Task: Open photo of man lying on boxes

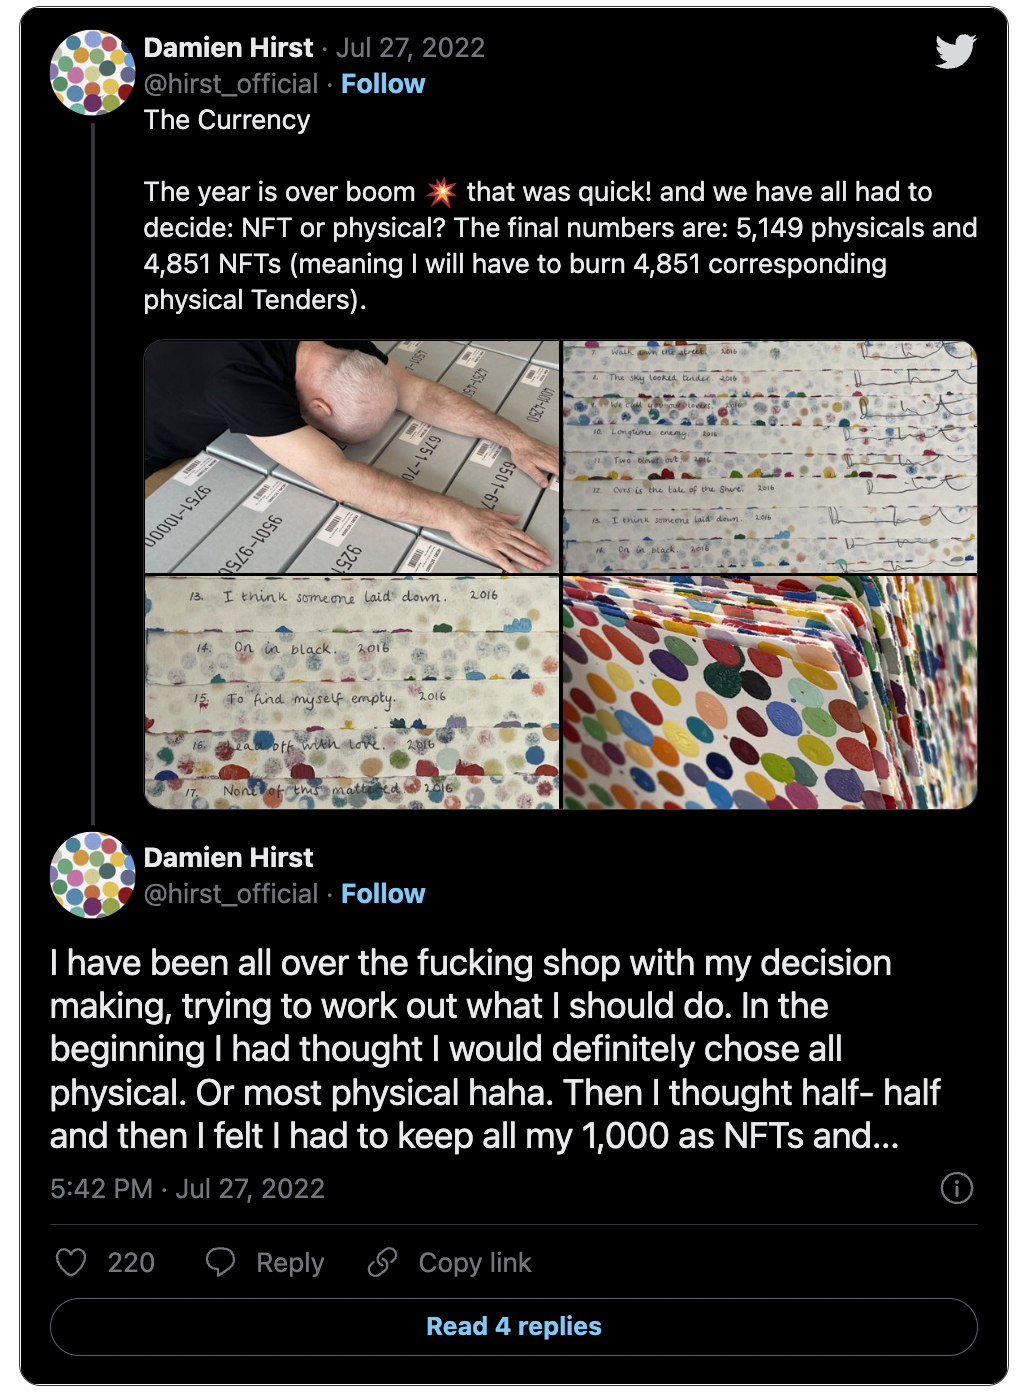Action: (351, 457)
